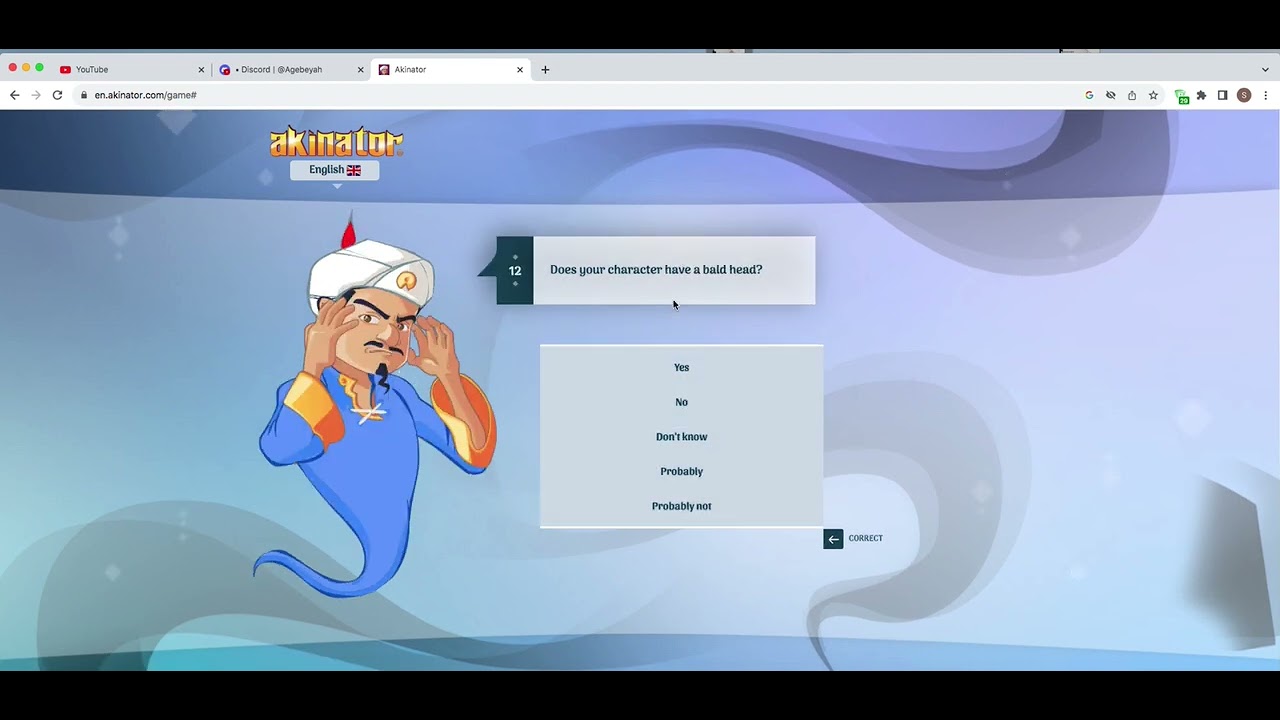1280x720 pixels.
Task: Answer No to the bald head question
Action: click(681, 402)
